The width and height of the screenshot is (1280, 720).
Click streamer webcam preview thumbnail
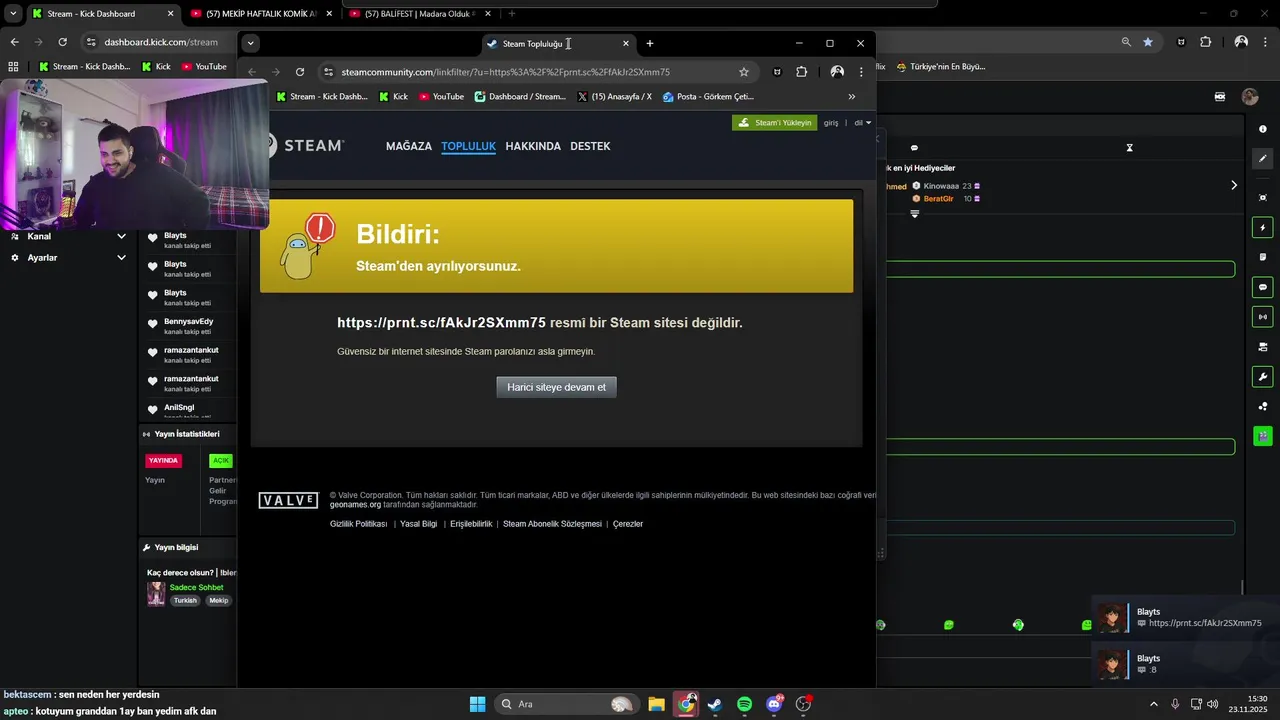[134, 154]
